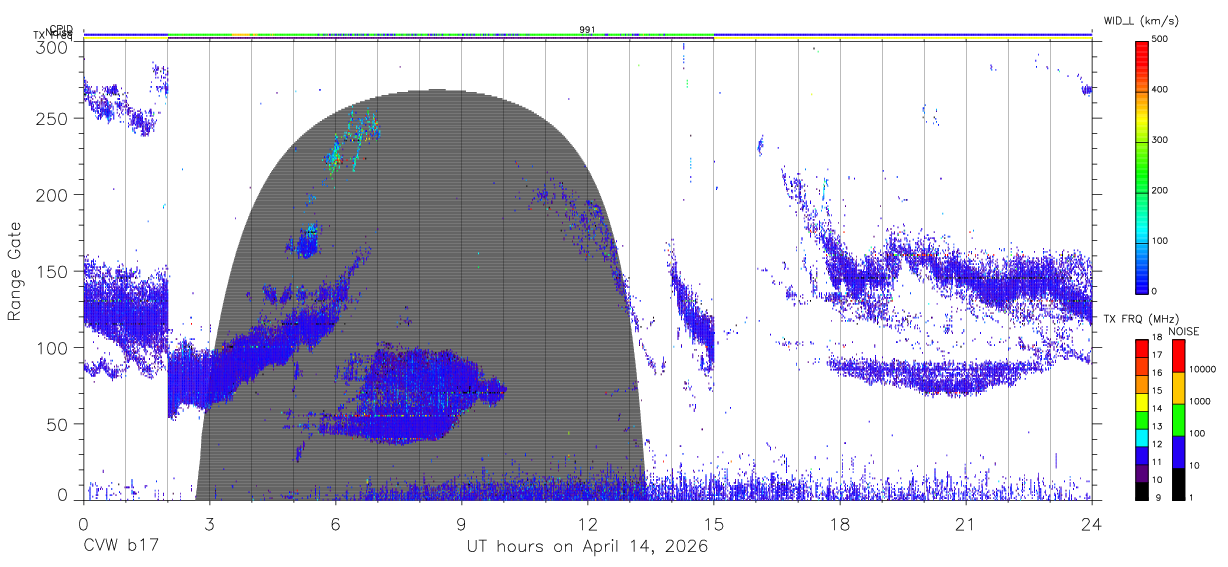Viewport: 1228px width, 567px height.
Task: Click the x-axis tick label '12'
Action: (587, 524)
